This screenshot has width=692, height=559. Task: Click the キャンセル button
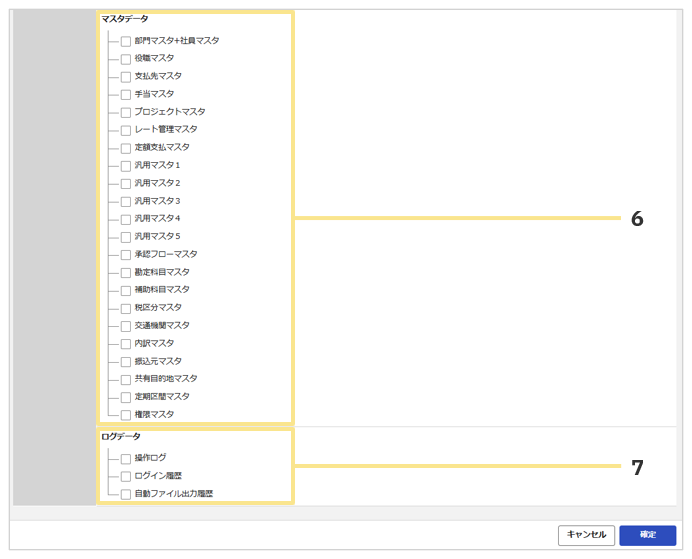[x=586, y=535]
